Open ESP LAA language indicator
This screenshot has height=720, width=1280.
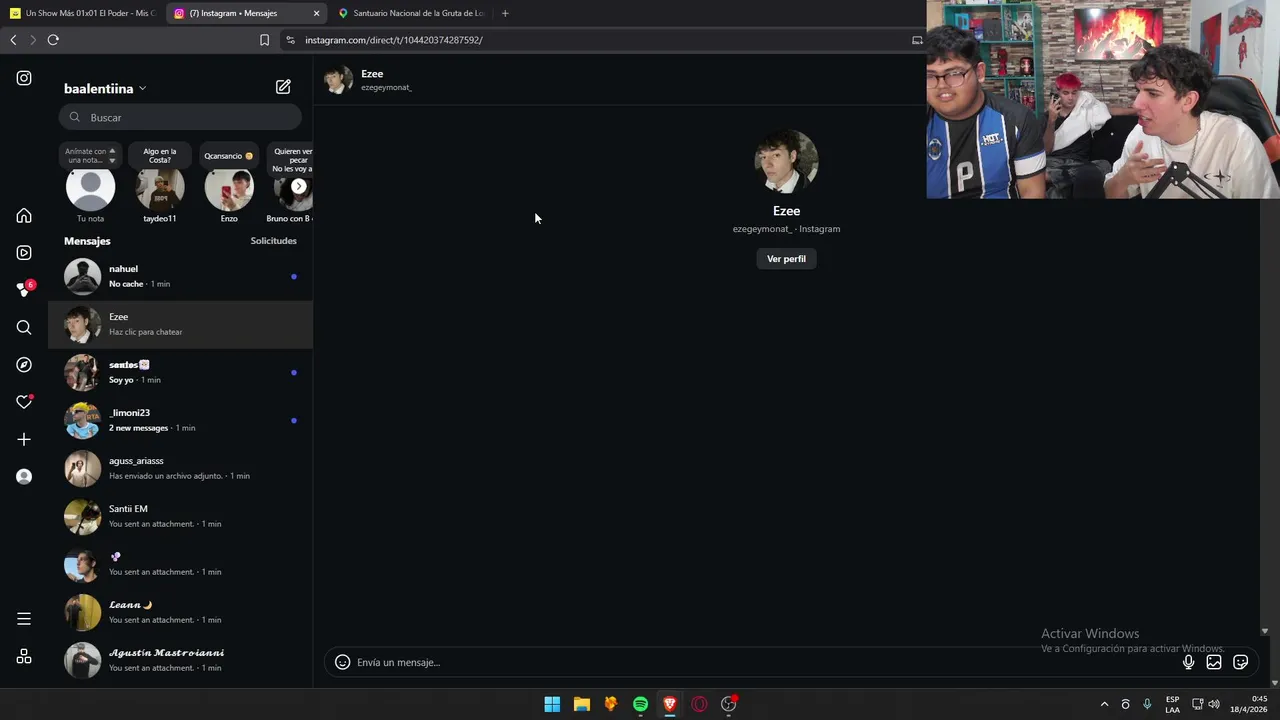pyautogui.click(x=1172, y=704)
